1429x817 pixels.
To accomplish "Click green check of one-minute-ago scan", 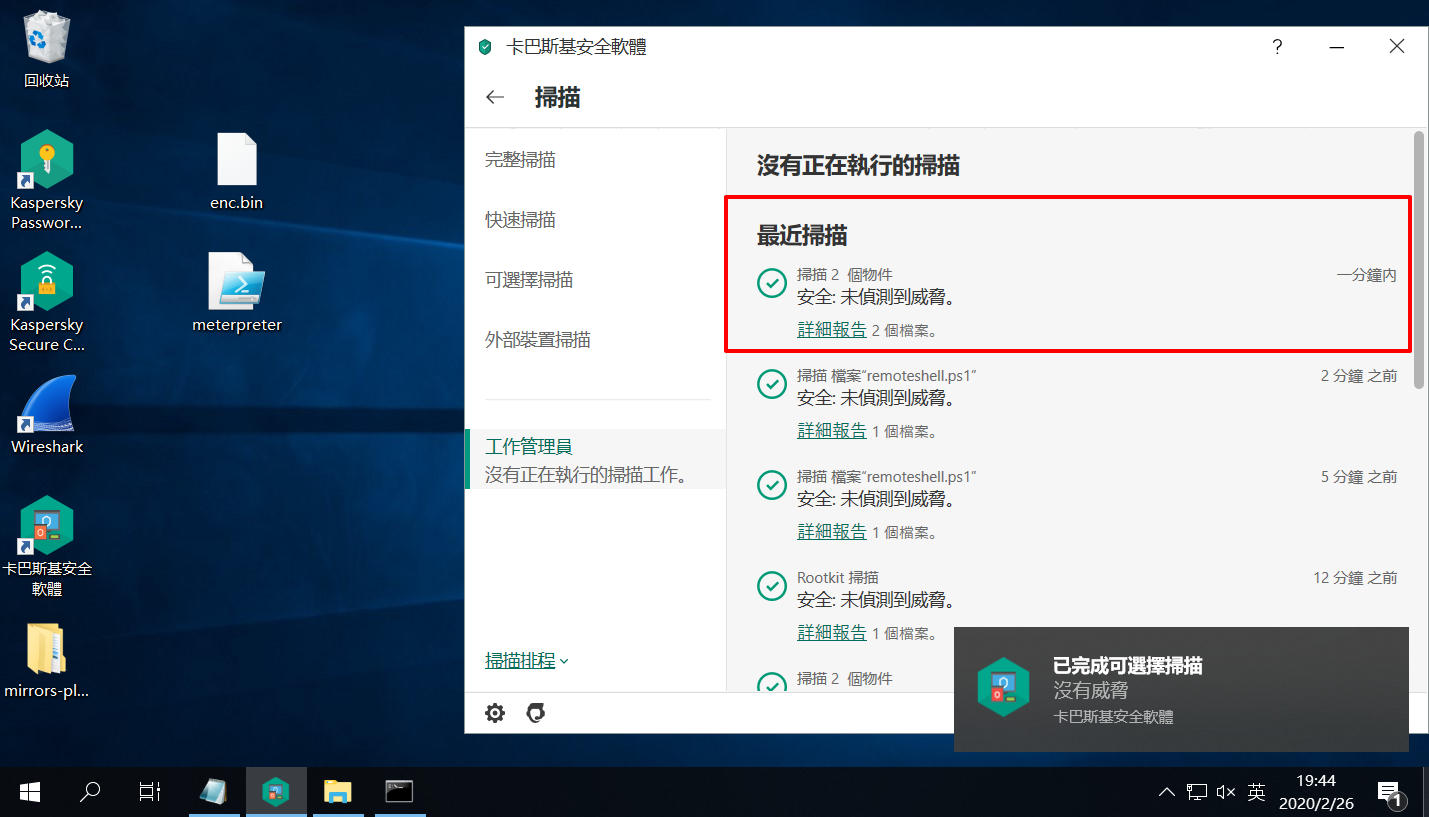I will point(771,283).
